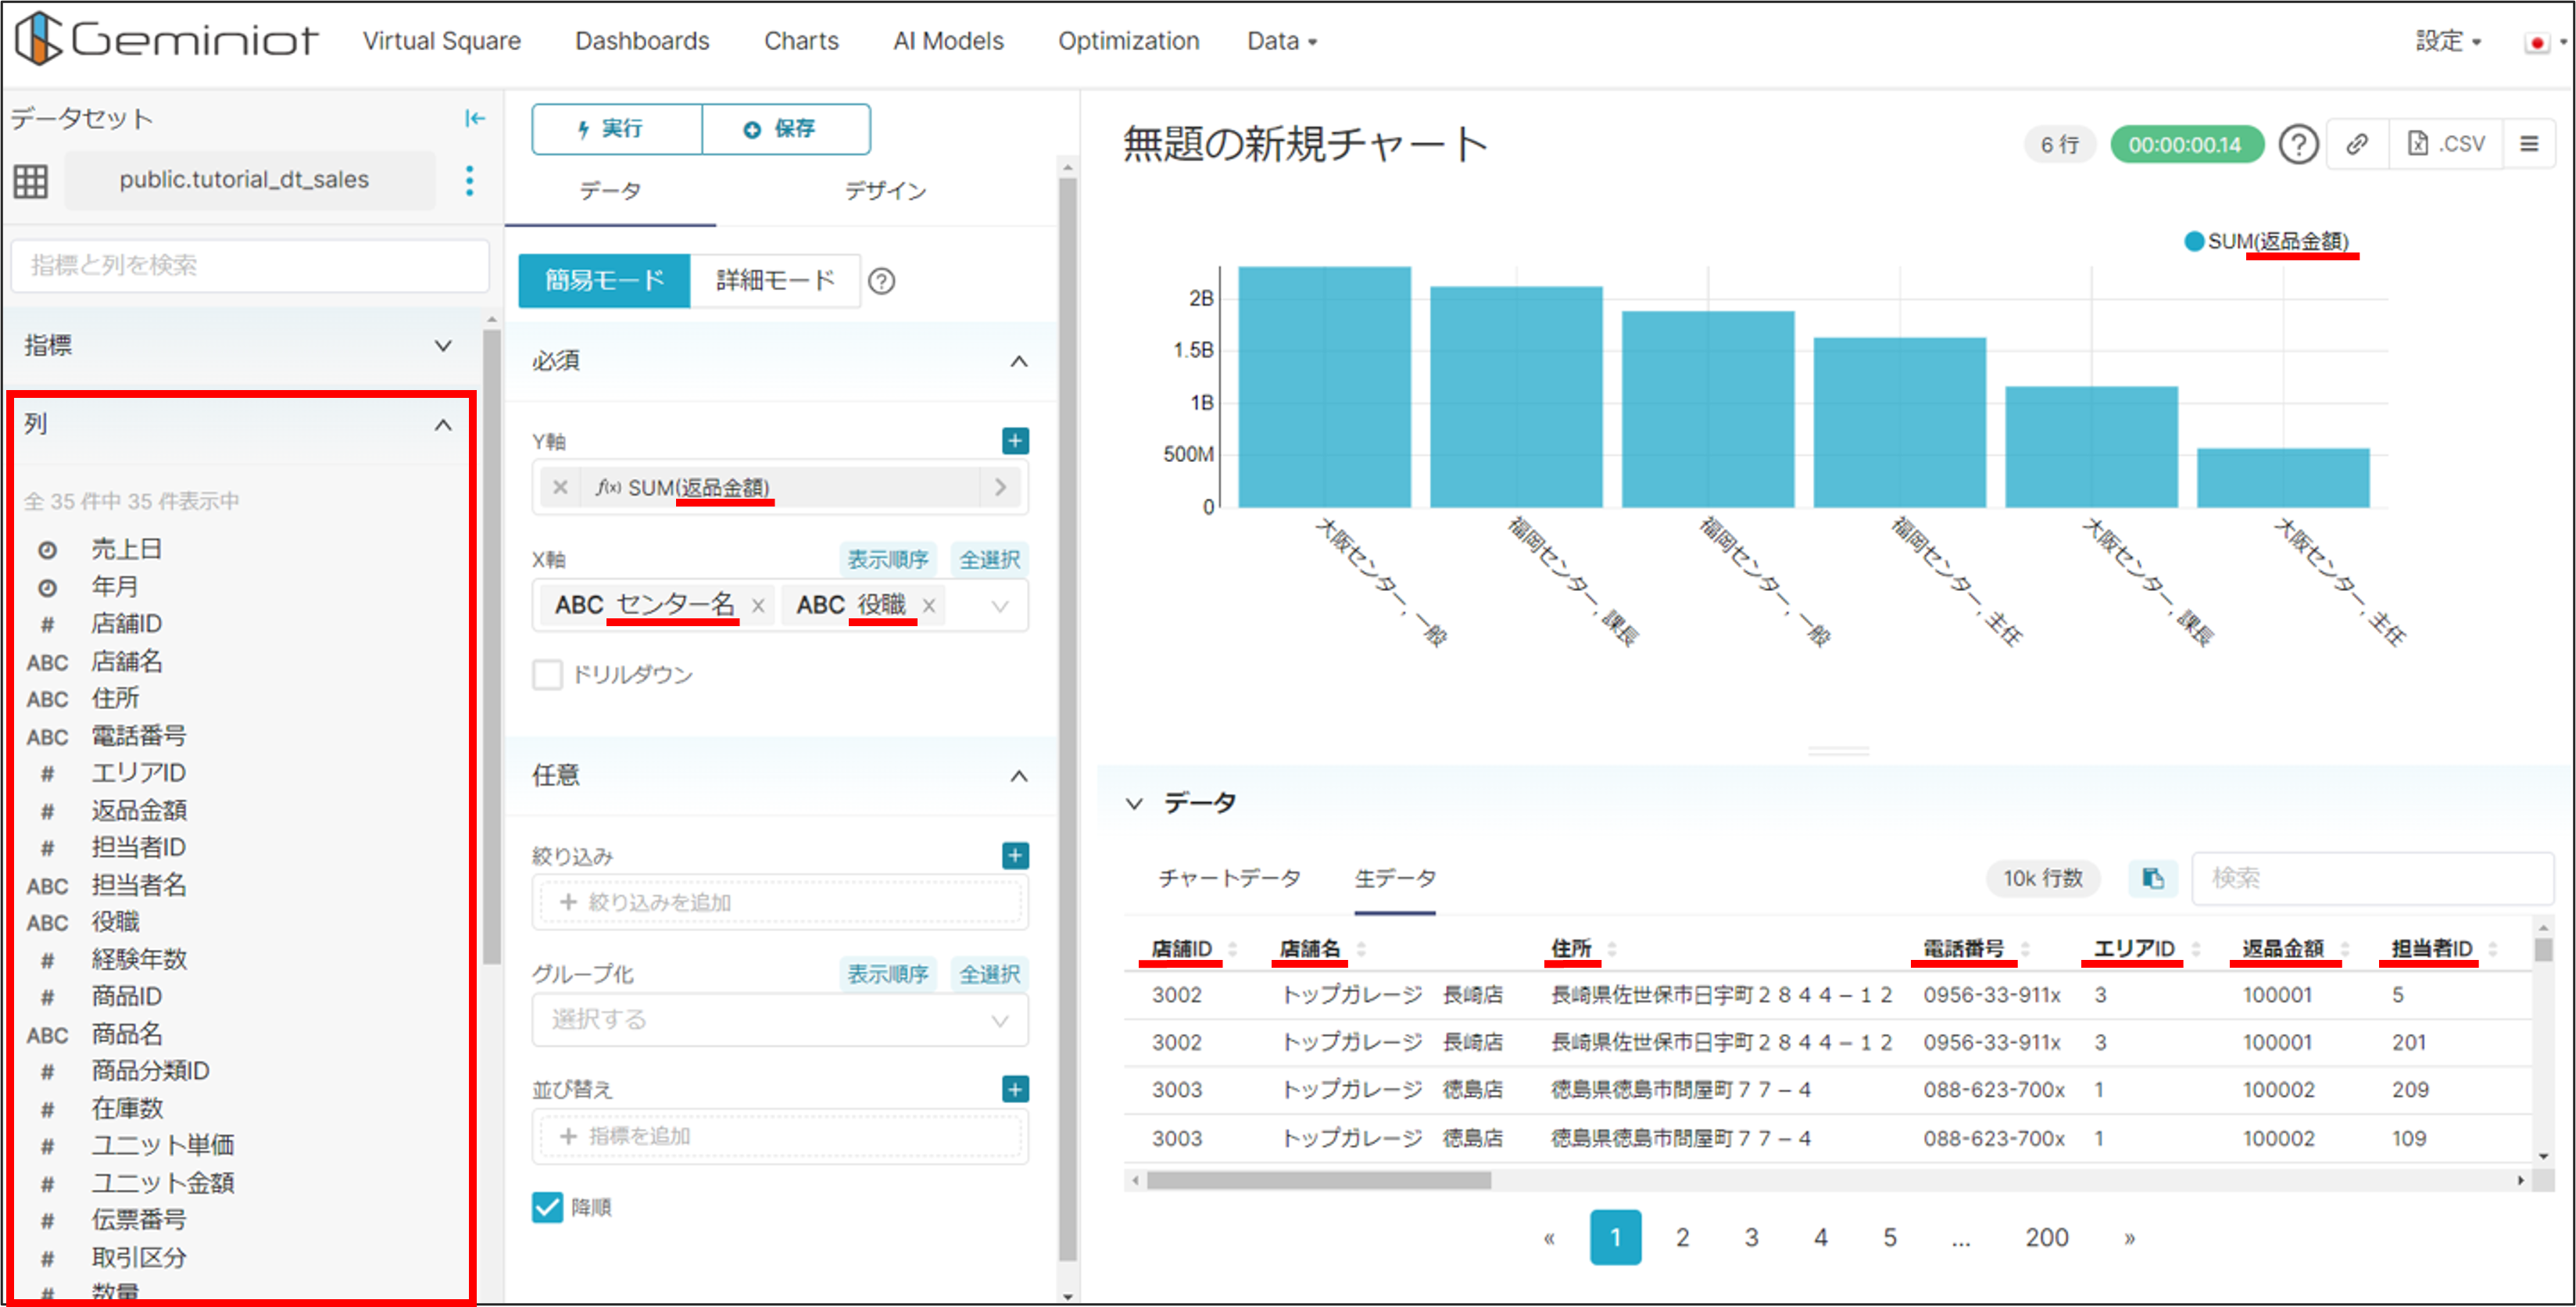This screenshot has width=2576, height=1307.
Task: Click X軸 表示順序 button
Action: pyautogui.click(x=888, y=560)
